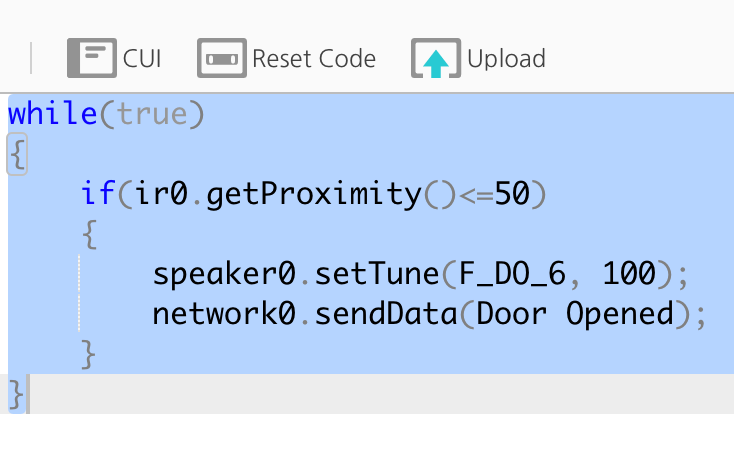Click the if keyword in the code

(98, 193)
